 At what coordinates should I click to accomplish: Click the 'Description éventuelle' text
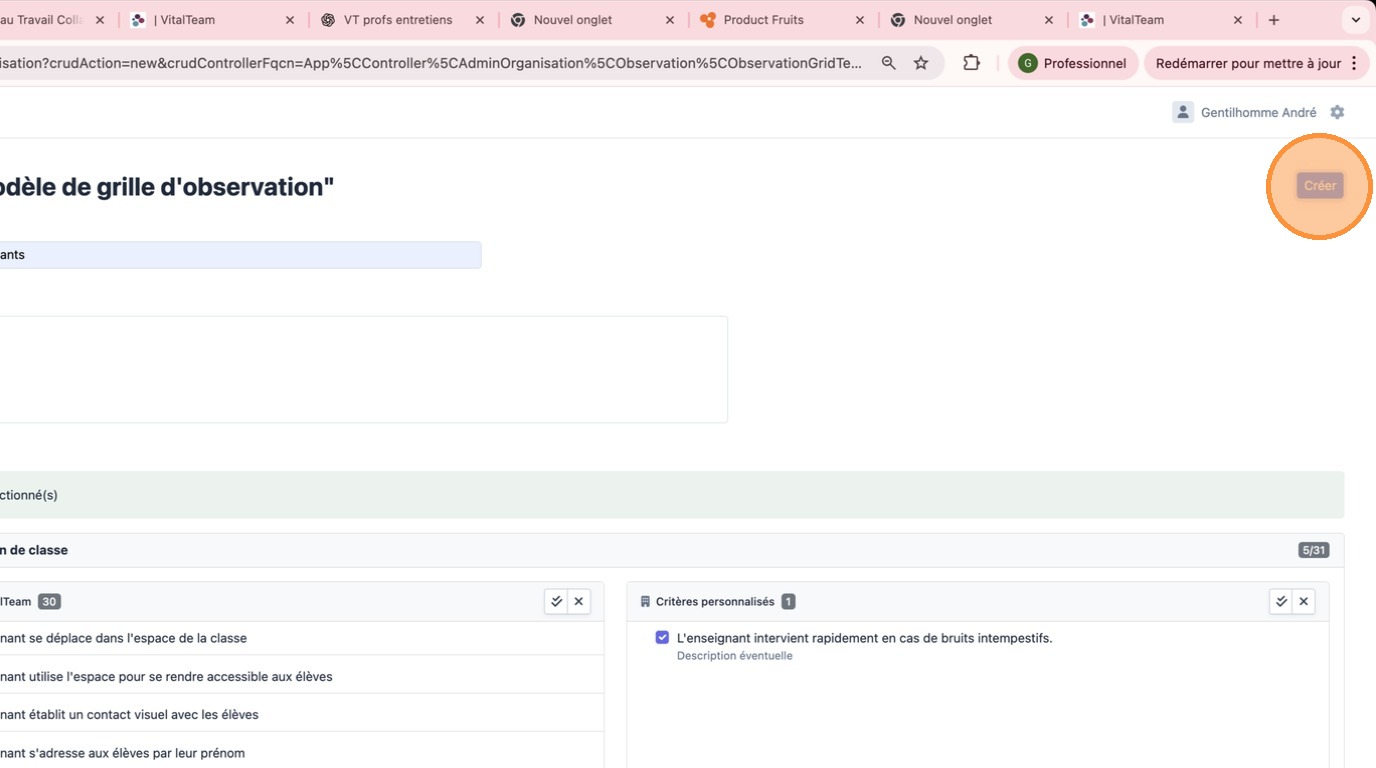(735, 656)
